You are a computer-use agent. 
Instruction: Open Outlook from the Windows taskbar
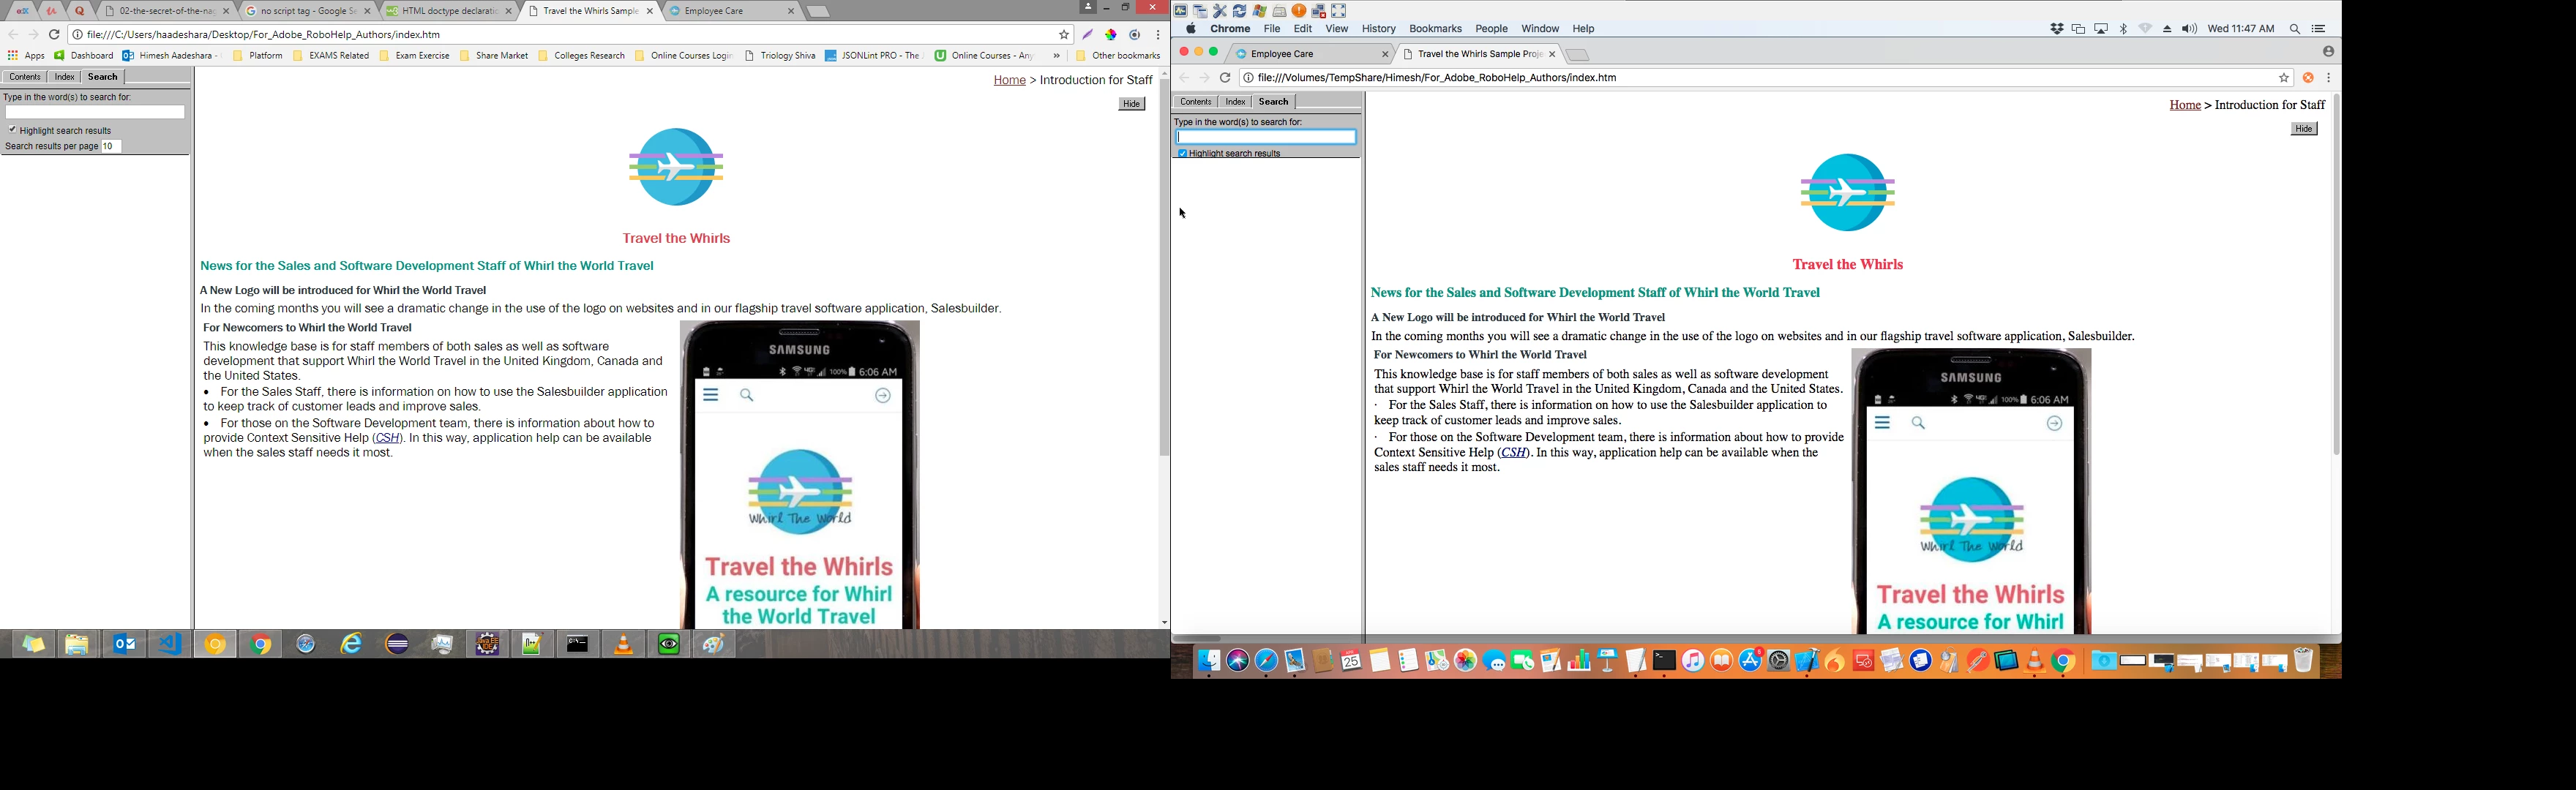[125, 645]
